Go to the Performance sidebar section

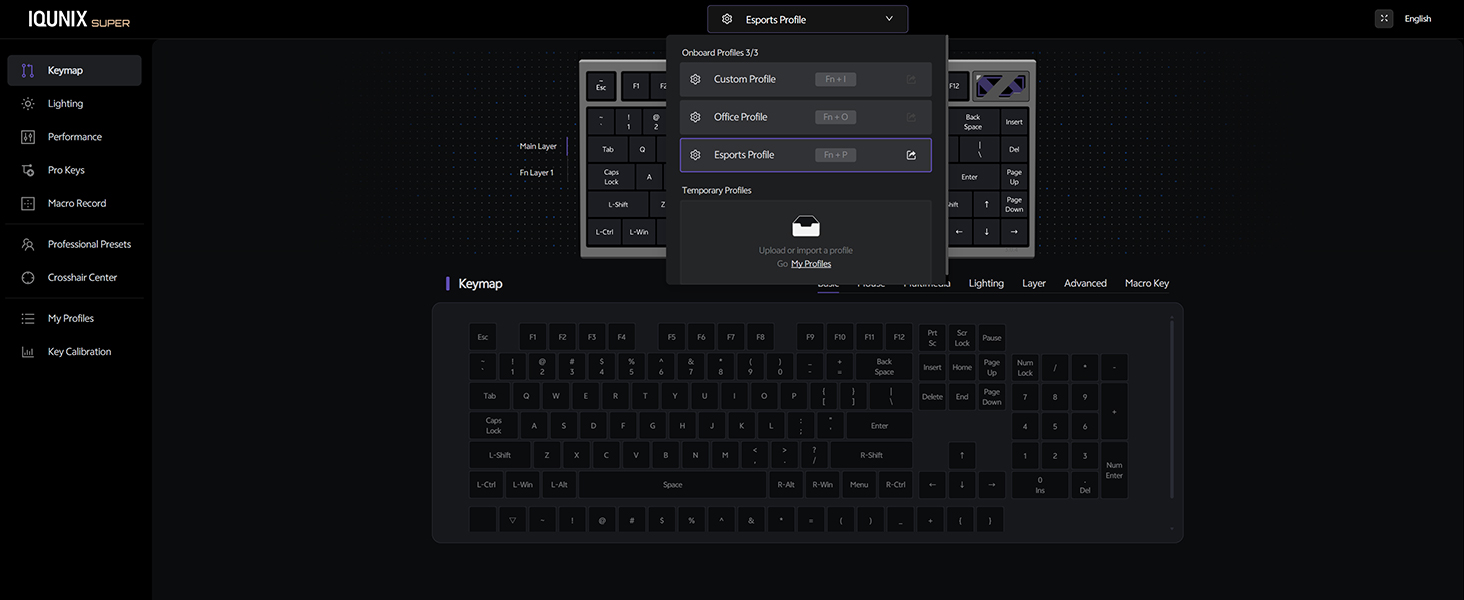[x=74, y=137]
